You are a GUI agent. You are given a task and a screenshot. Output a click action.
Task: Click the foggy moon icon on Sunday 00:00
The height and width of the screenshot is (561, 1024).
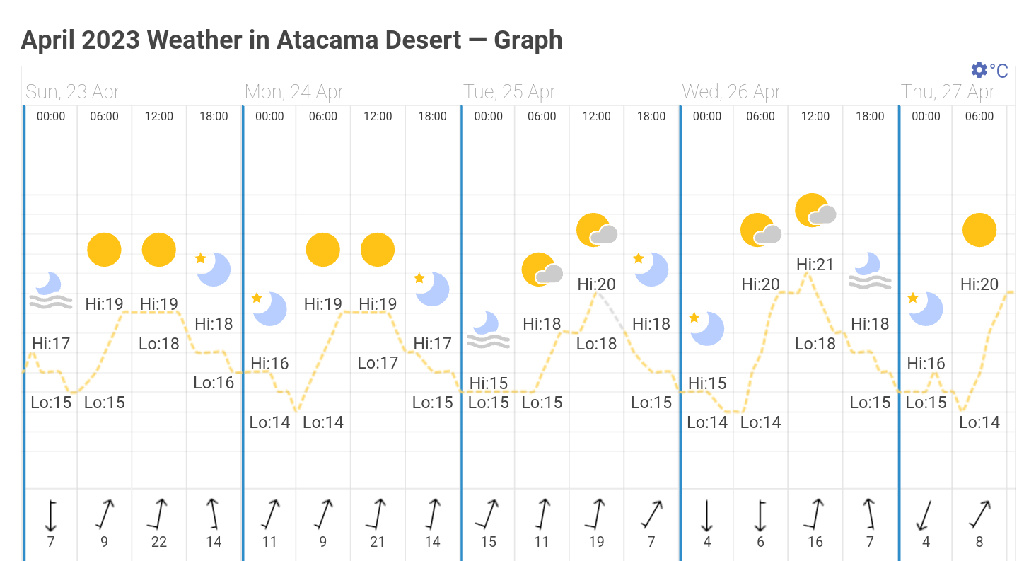[x=49, y=290]
